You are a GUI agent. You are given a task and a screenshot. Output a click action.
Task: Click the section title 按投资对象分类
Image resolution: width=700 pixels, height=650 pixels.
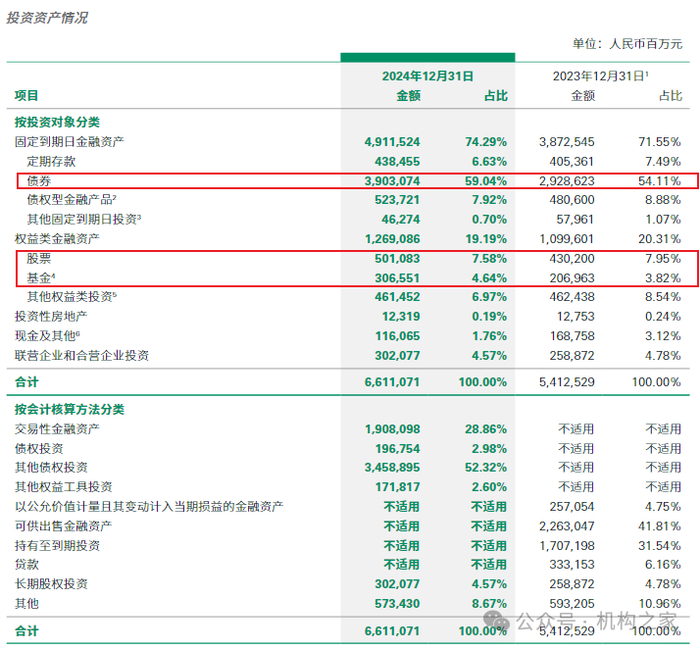[x=57, y=122]
